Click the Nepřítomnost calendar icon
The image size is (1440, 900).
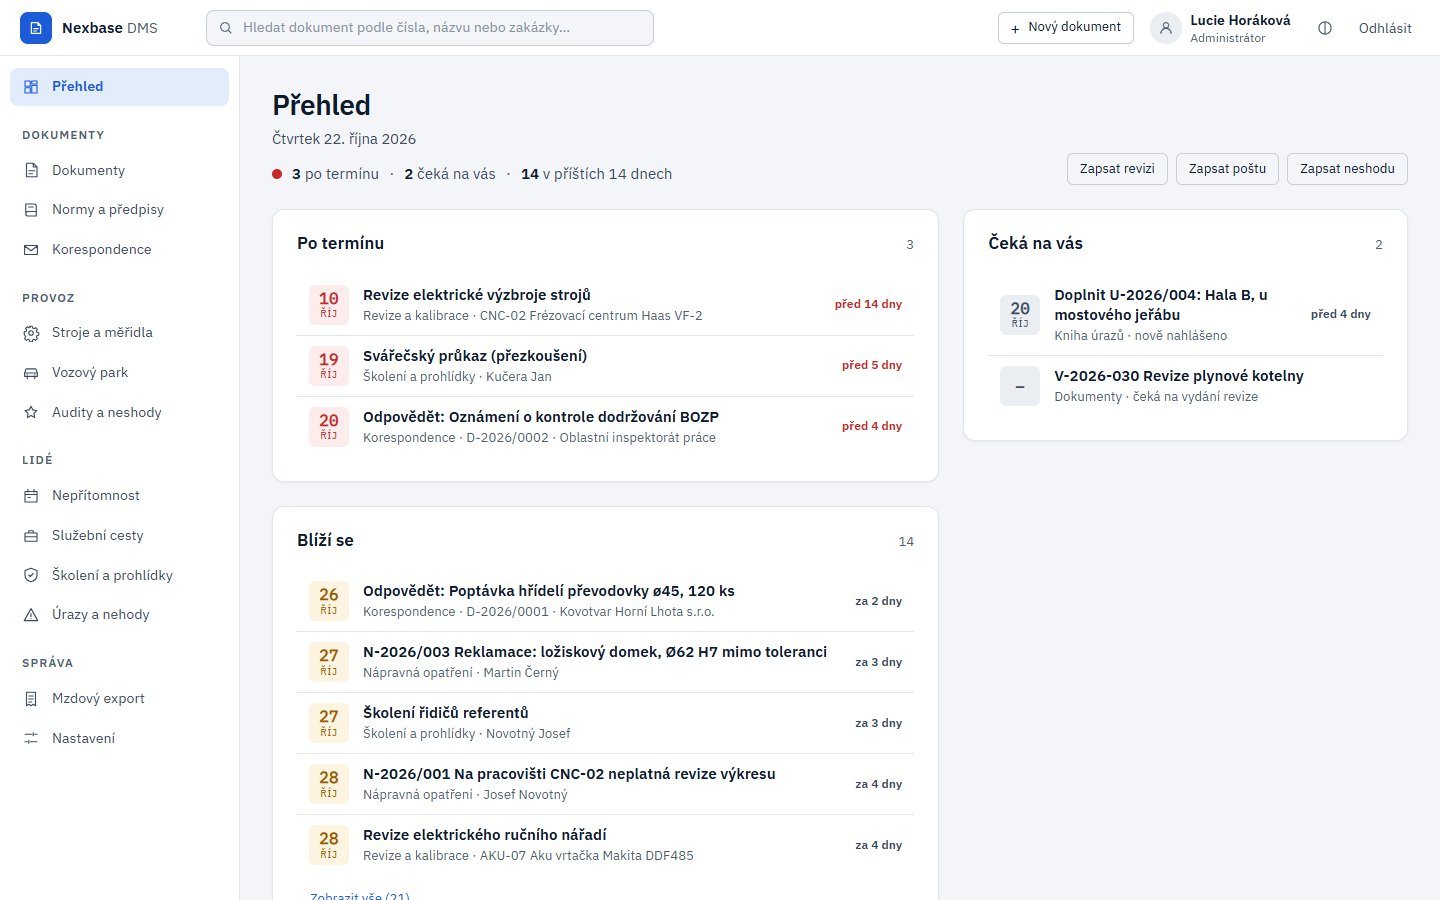coord(31,496)
